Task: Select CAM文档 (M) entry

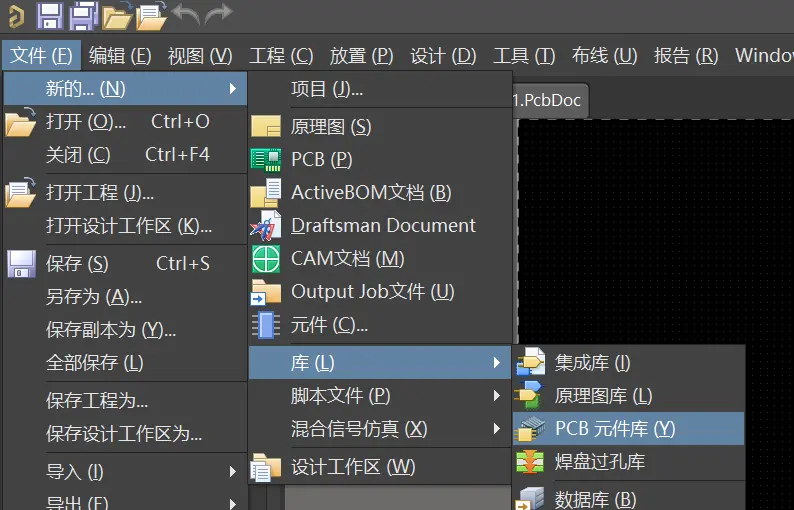Action: 380,259
